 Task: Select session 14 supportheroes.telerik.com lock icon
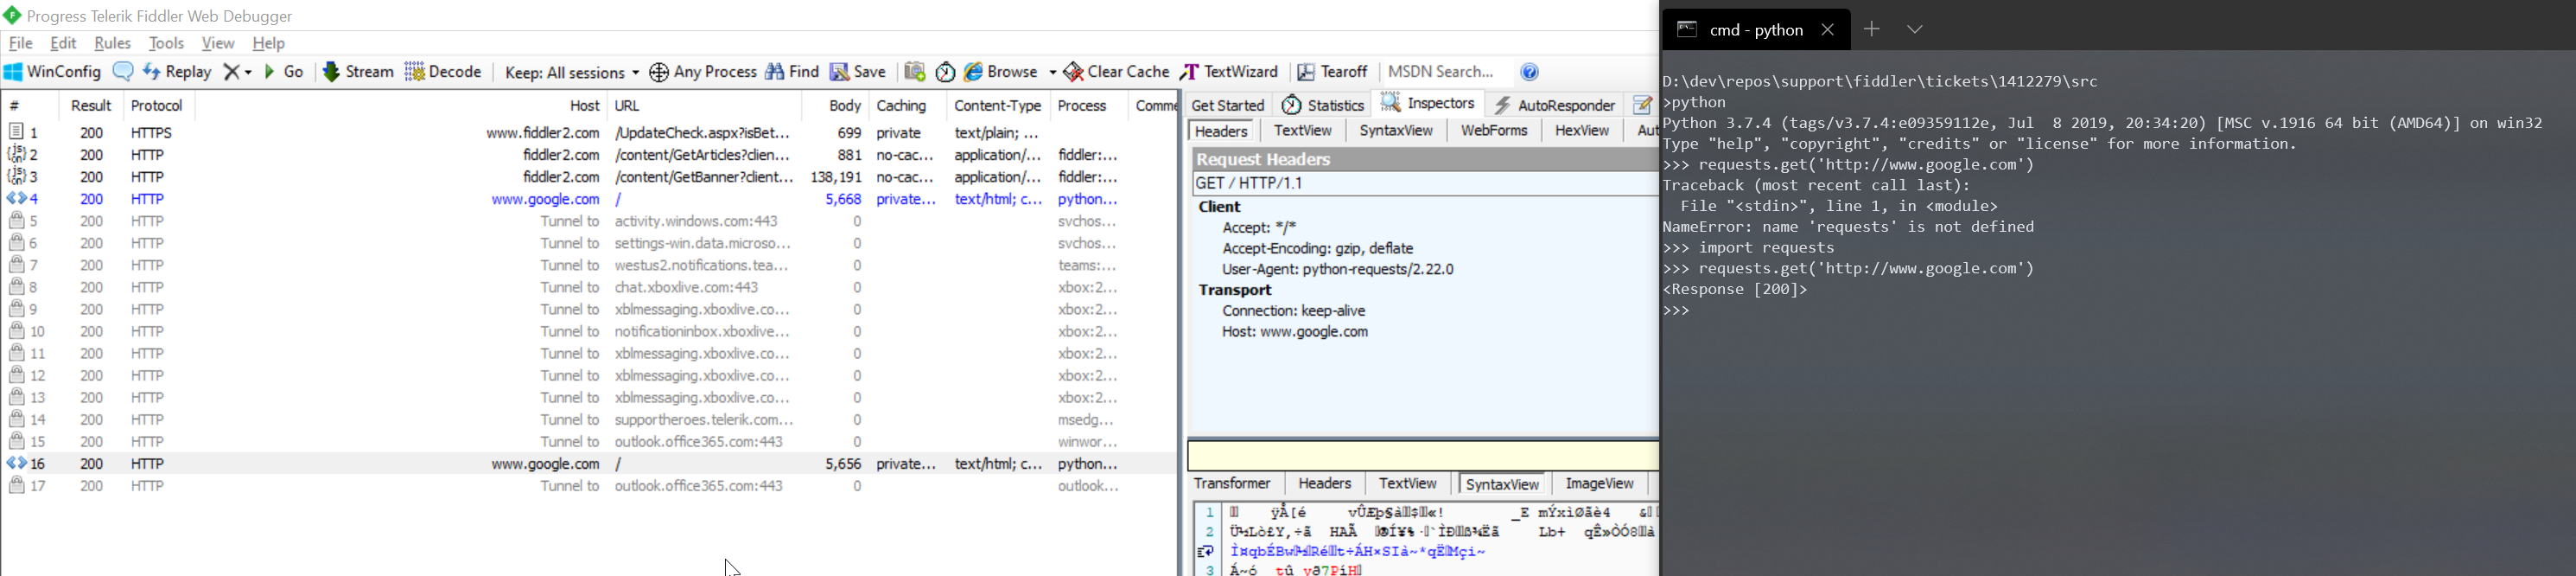coord(17,419)
